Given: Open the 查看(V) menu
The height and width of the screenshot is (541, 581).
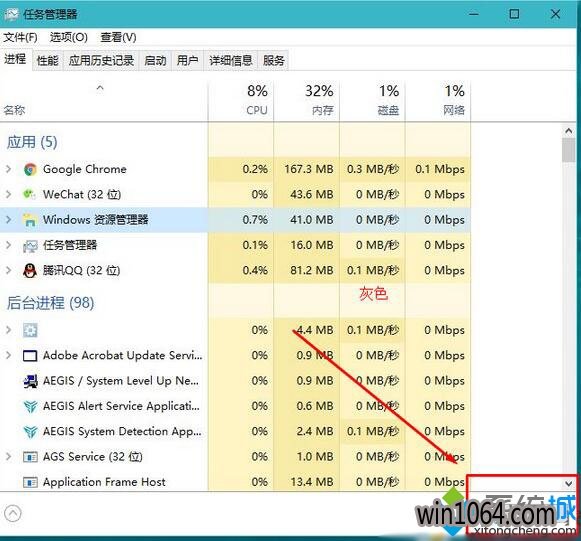Looking at the screenshot, I should coord(118,37).
